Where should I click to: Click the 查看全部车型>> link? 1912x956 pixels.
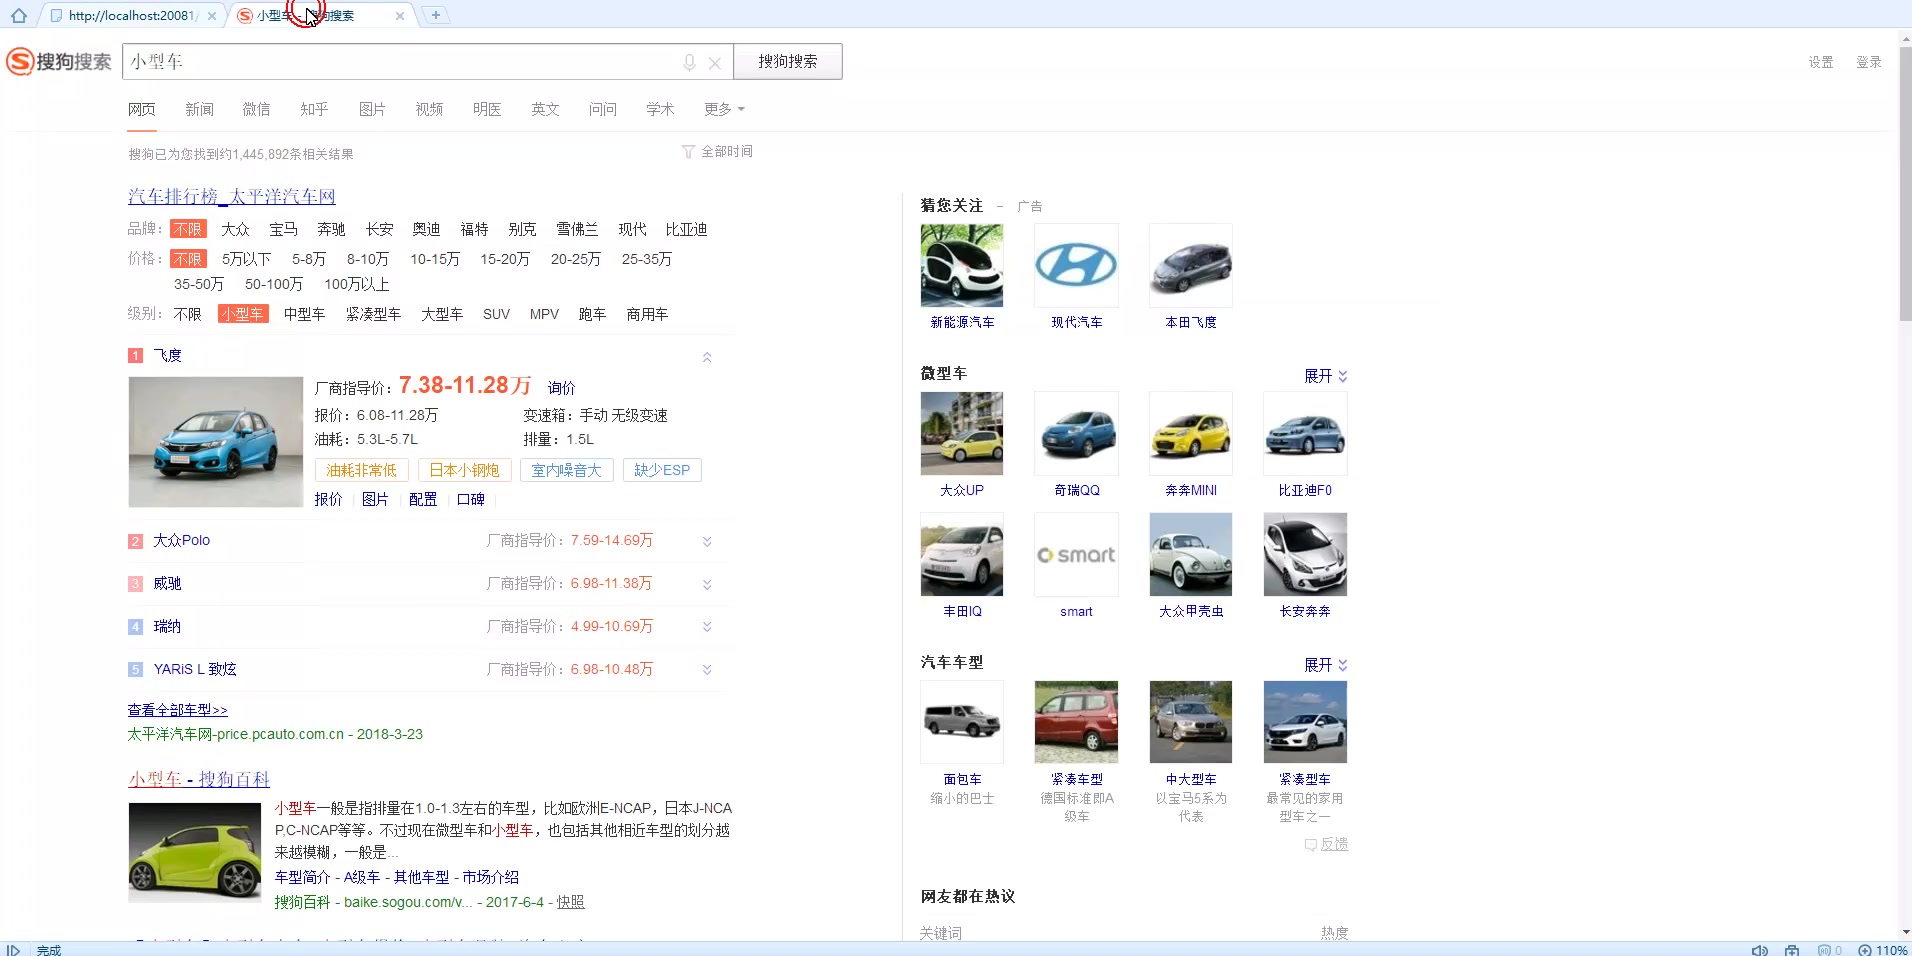(178, 710)
